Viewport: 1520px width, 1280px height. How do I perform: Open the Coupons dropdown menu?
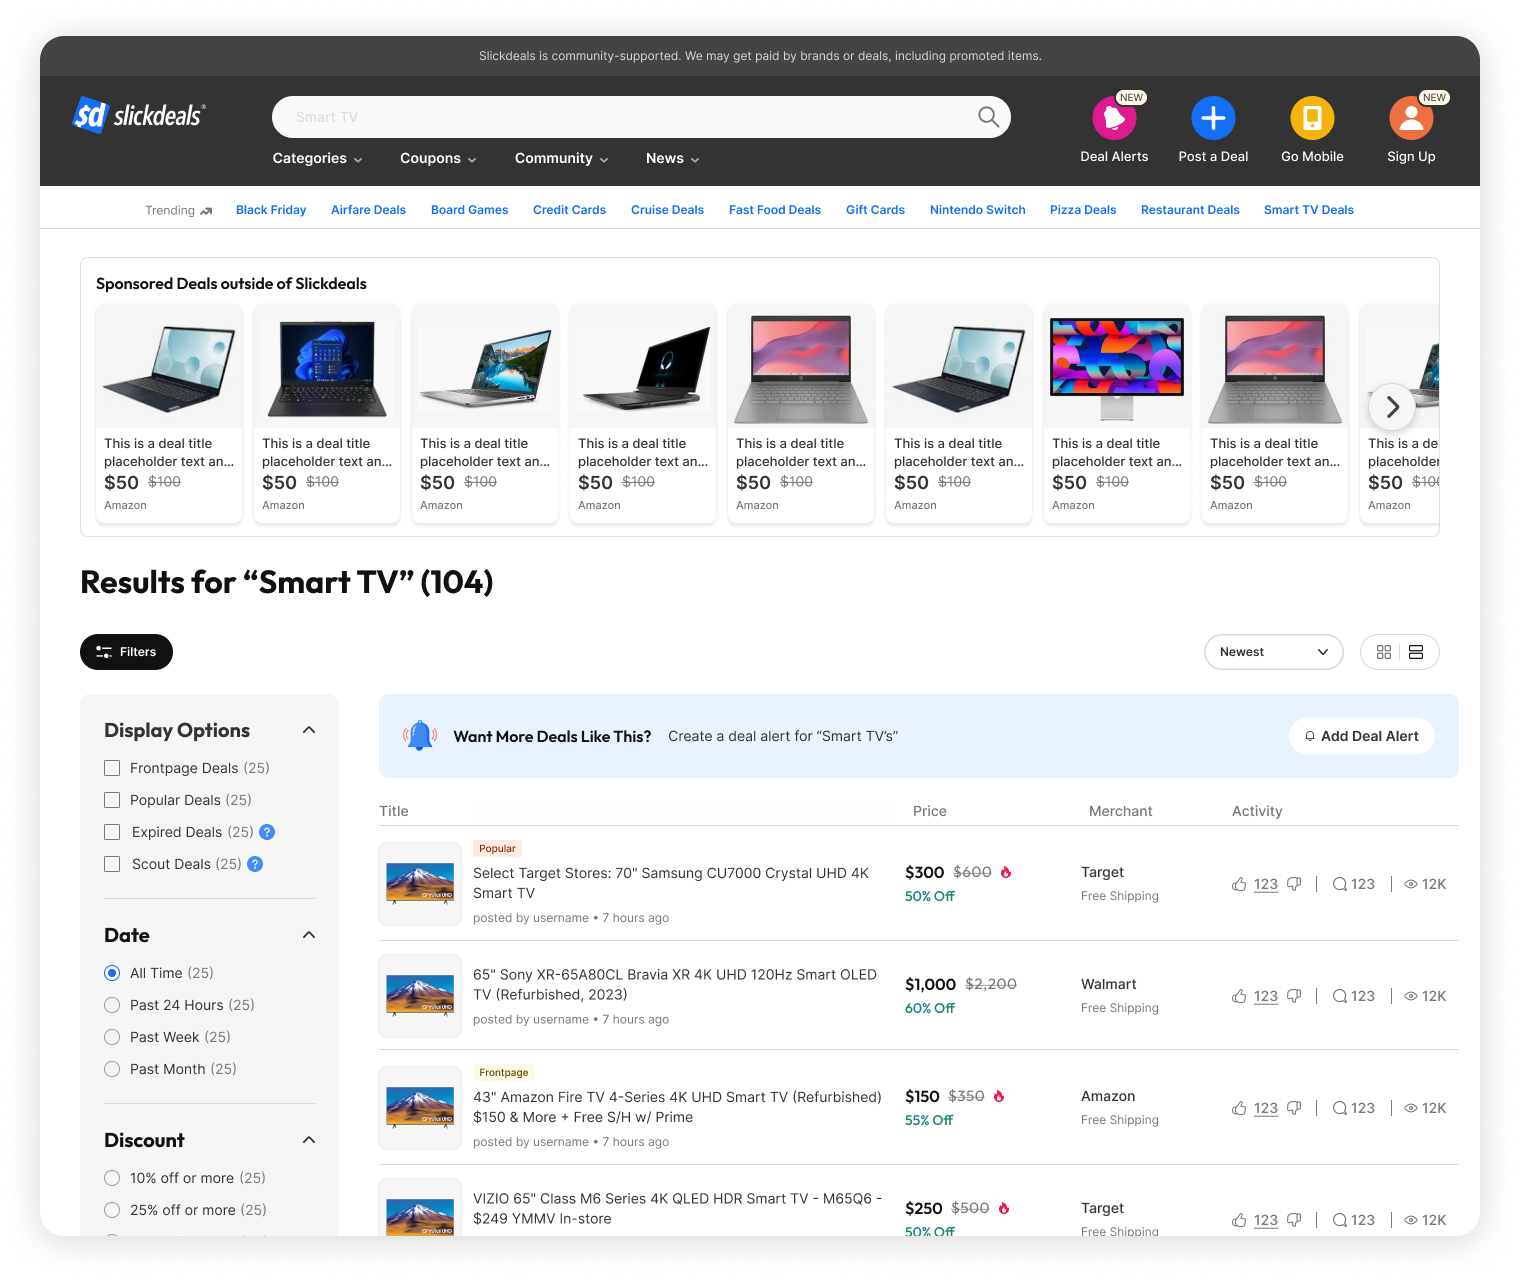coord(438,158)
